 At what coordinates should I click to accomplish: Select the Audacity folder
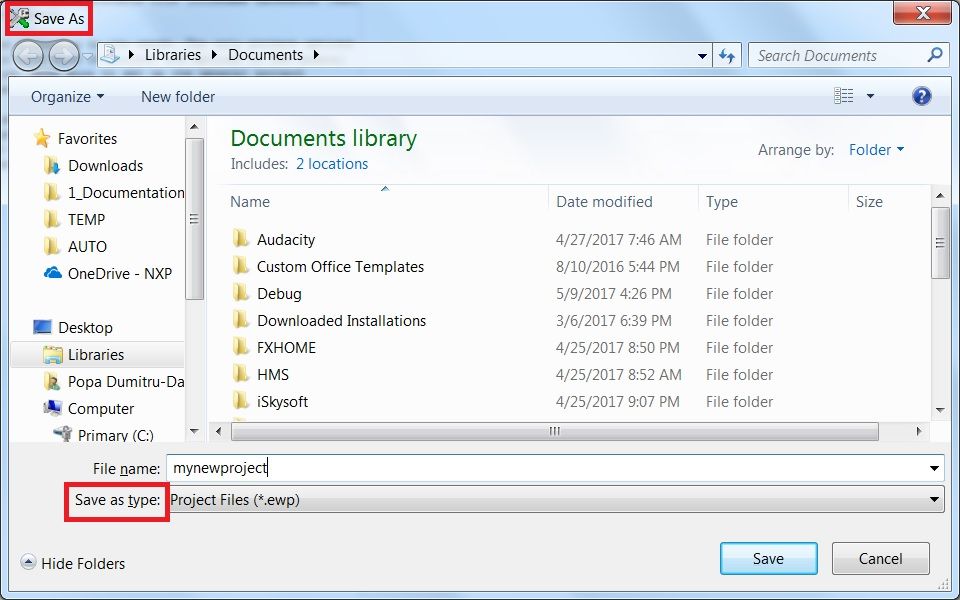285,240
